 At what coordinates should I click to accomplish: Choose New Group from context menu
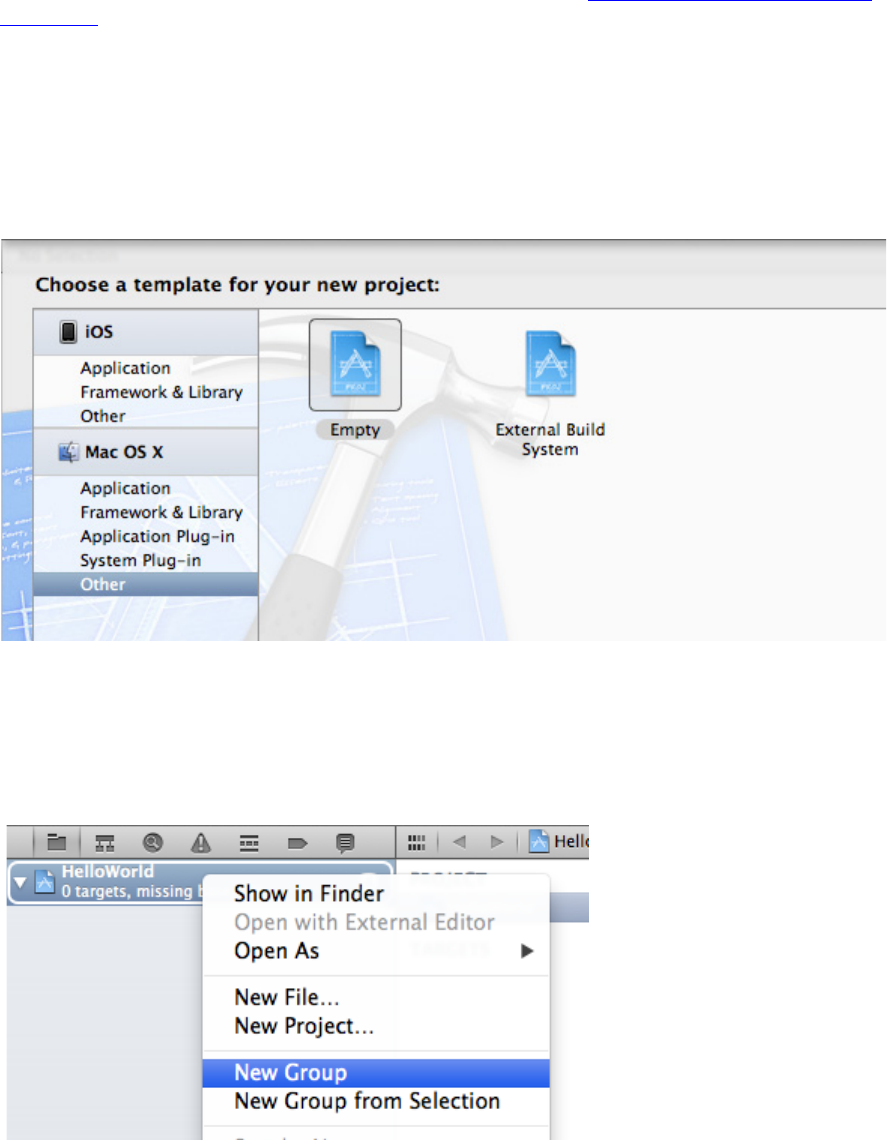point(376,1072)
